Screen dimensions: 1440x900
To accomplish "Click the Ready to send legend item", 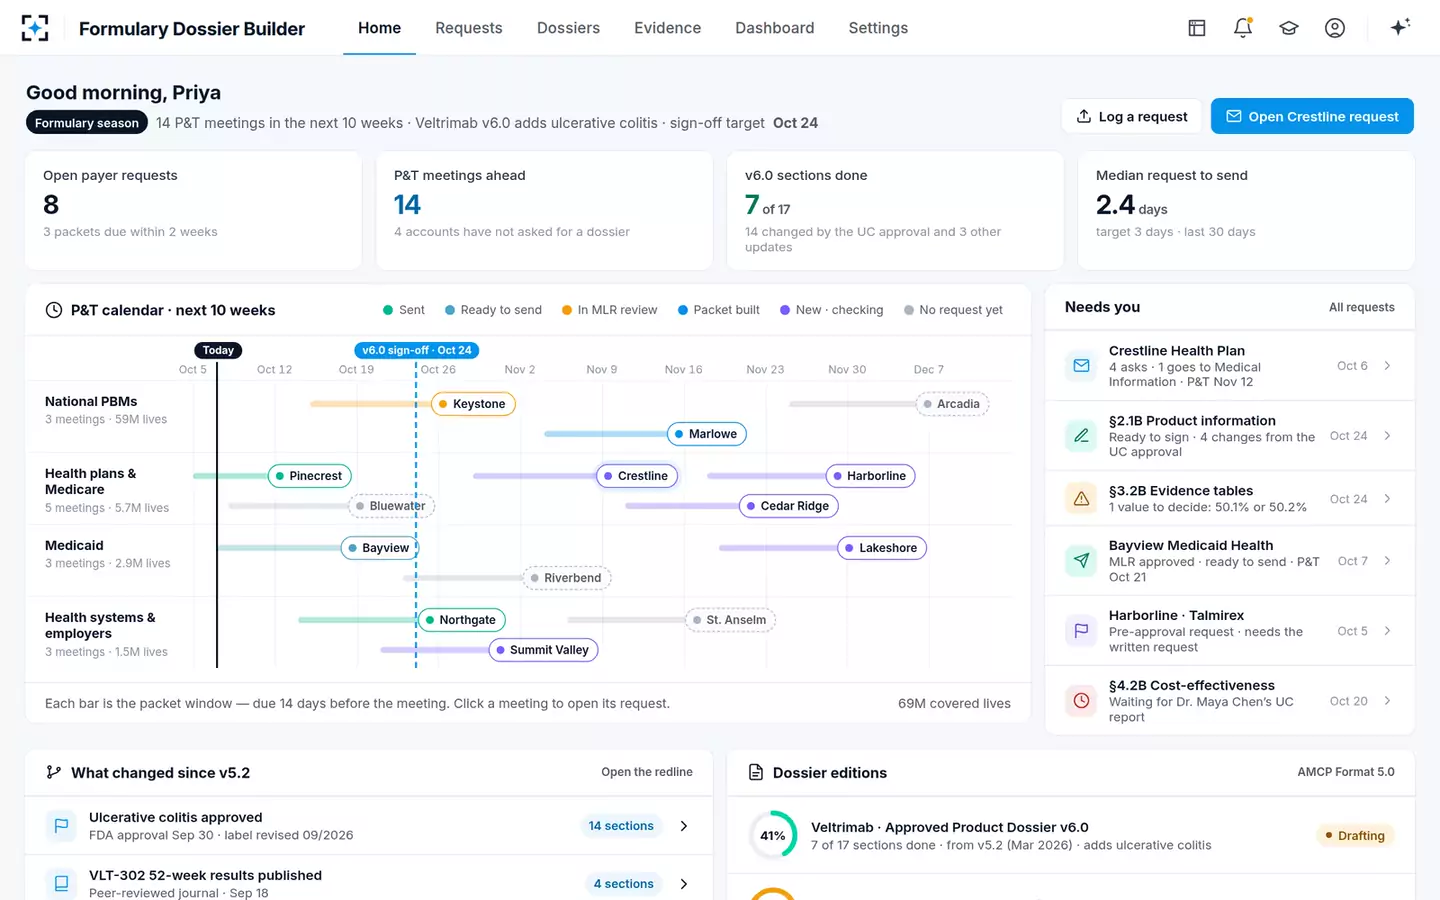I will pyautogui.click(x=493, y=310).
